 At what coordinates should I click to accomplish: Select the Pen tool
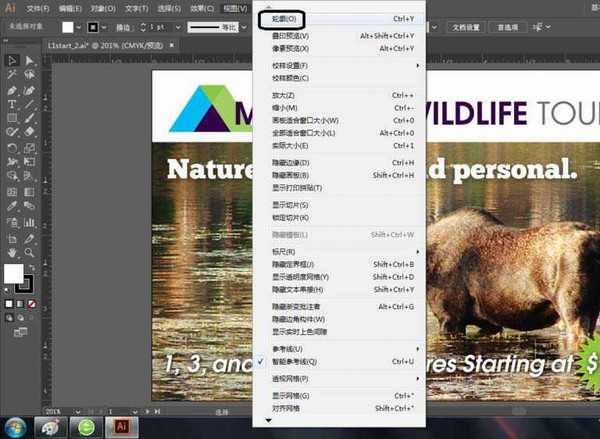(12, 91)
